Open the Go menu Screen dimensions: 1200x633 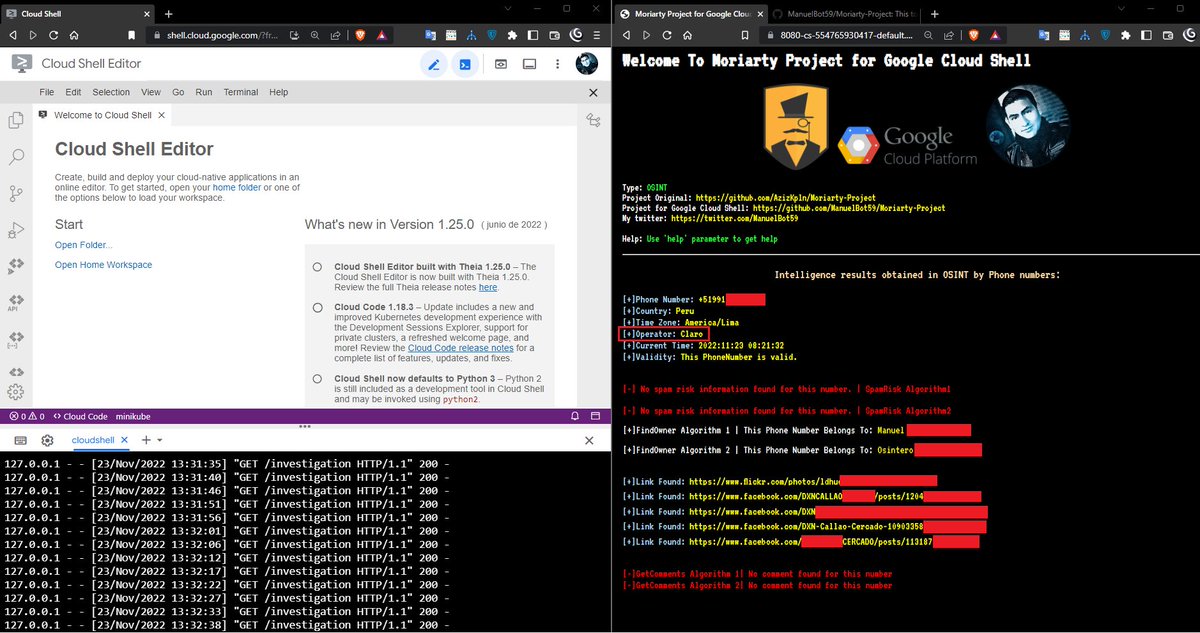[178, 92]
